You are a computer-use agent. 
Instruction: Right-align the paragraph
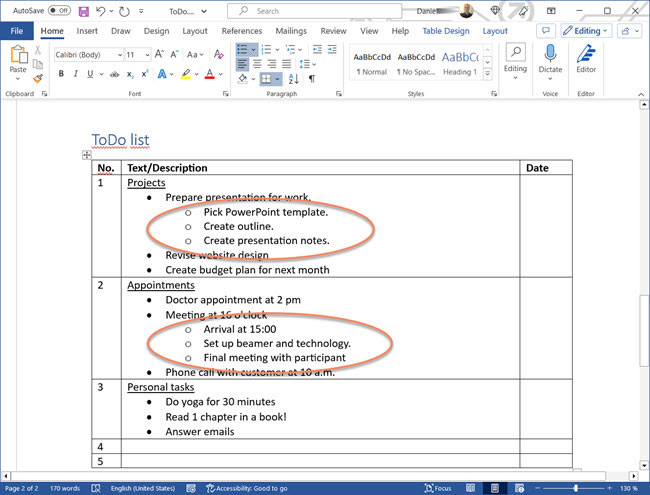[272, 64]
